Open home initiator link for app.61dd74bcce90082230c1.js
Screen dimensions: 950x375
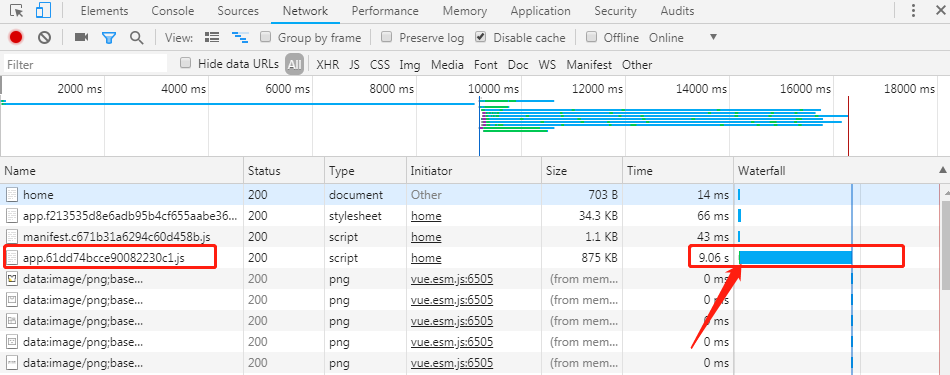(x=426, y=258)
